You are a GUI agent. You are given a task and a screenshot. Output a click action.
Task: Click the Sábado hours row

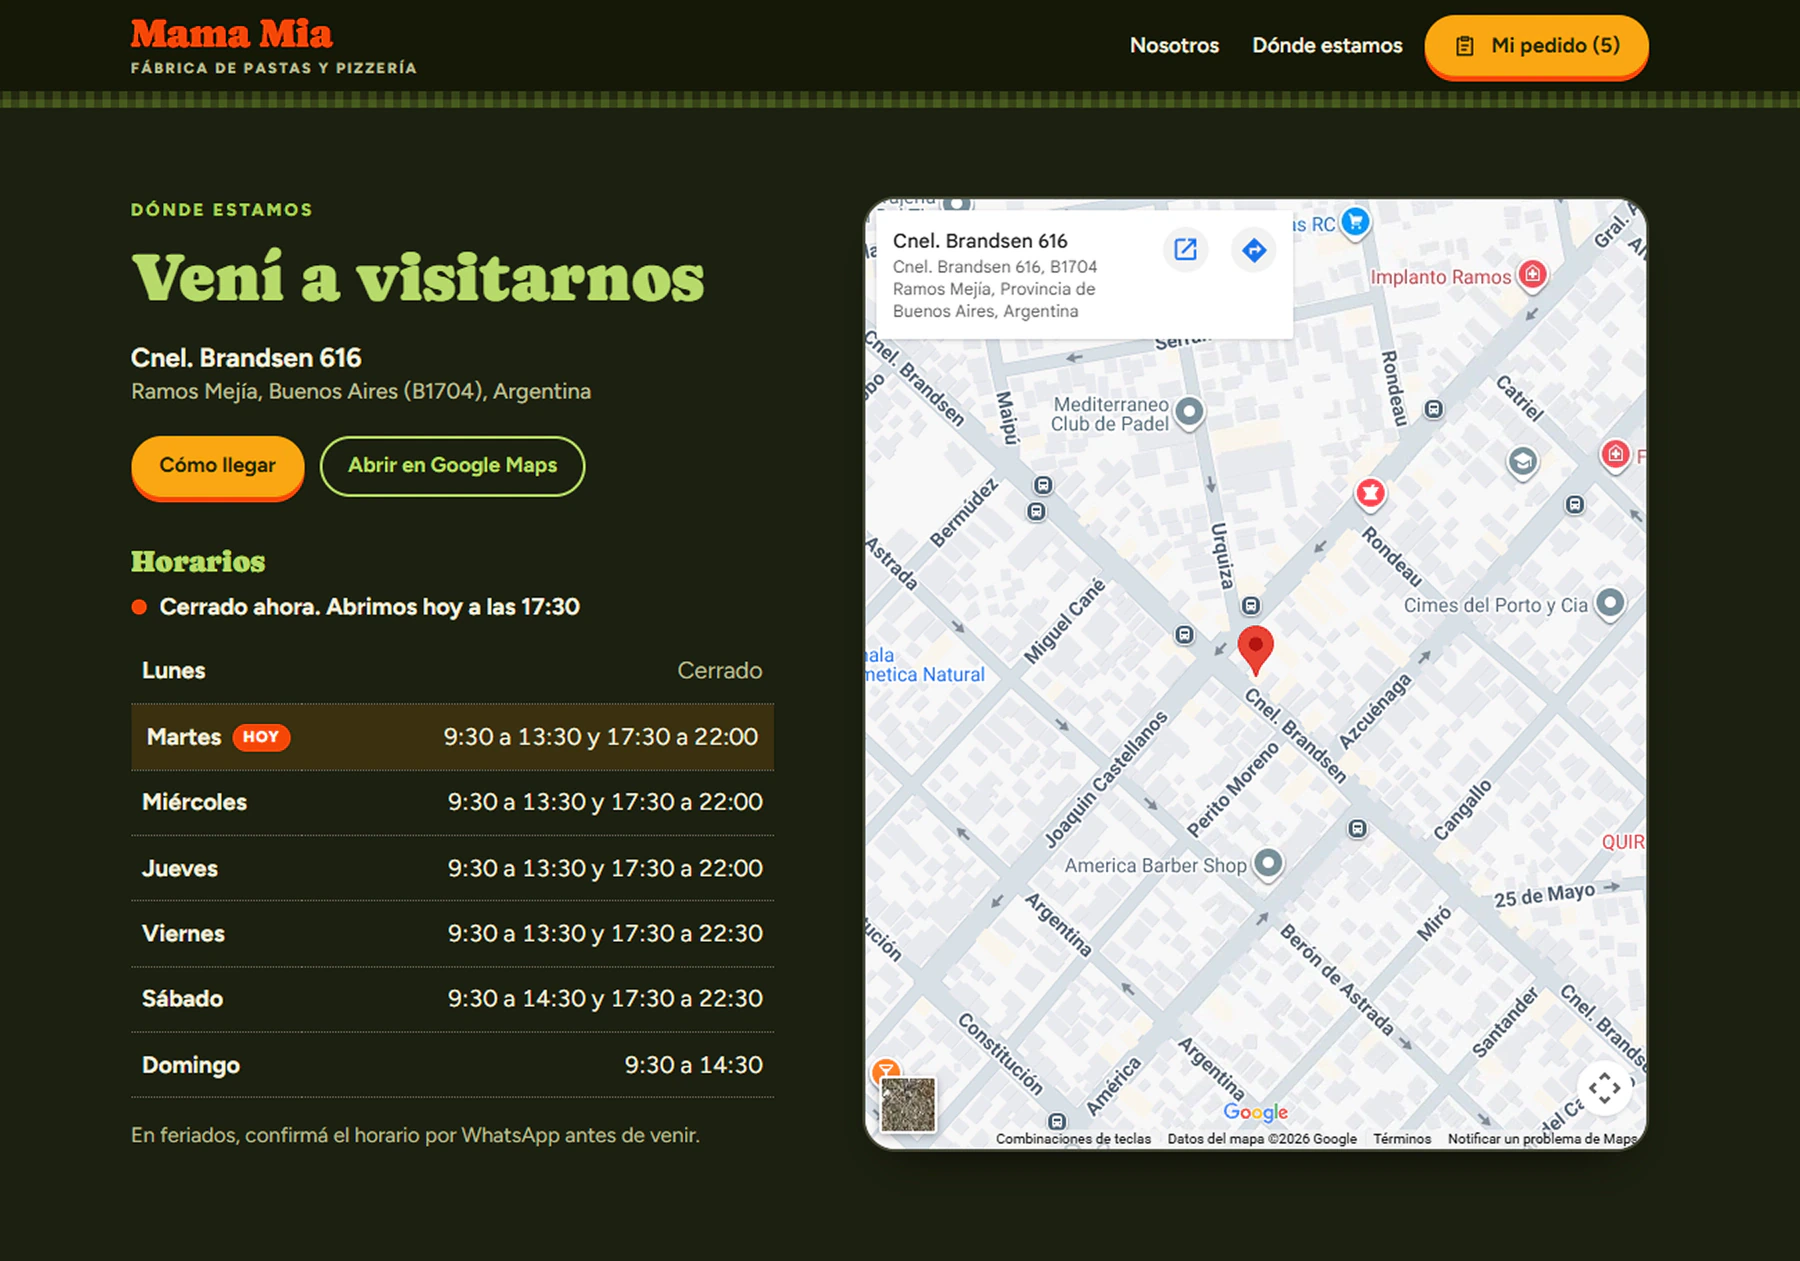click(452, 999)
